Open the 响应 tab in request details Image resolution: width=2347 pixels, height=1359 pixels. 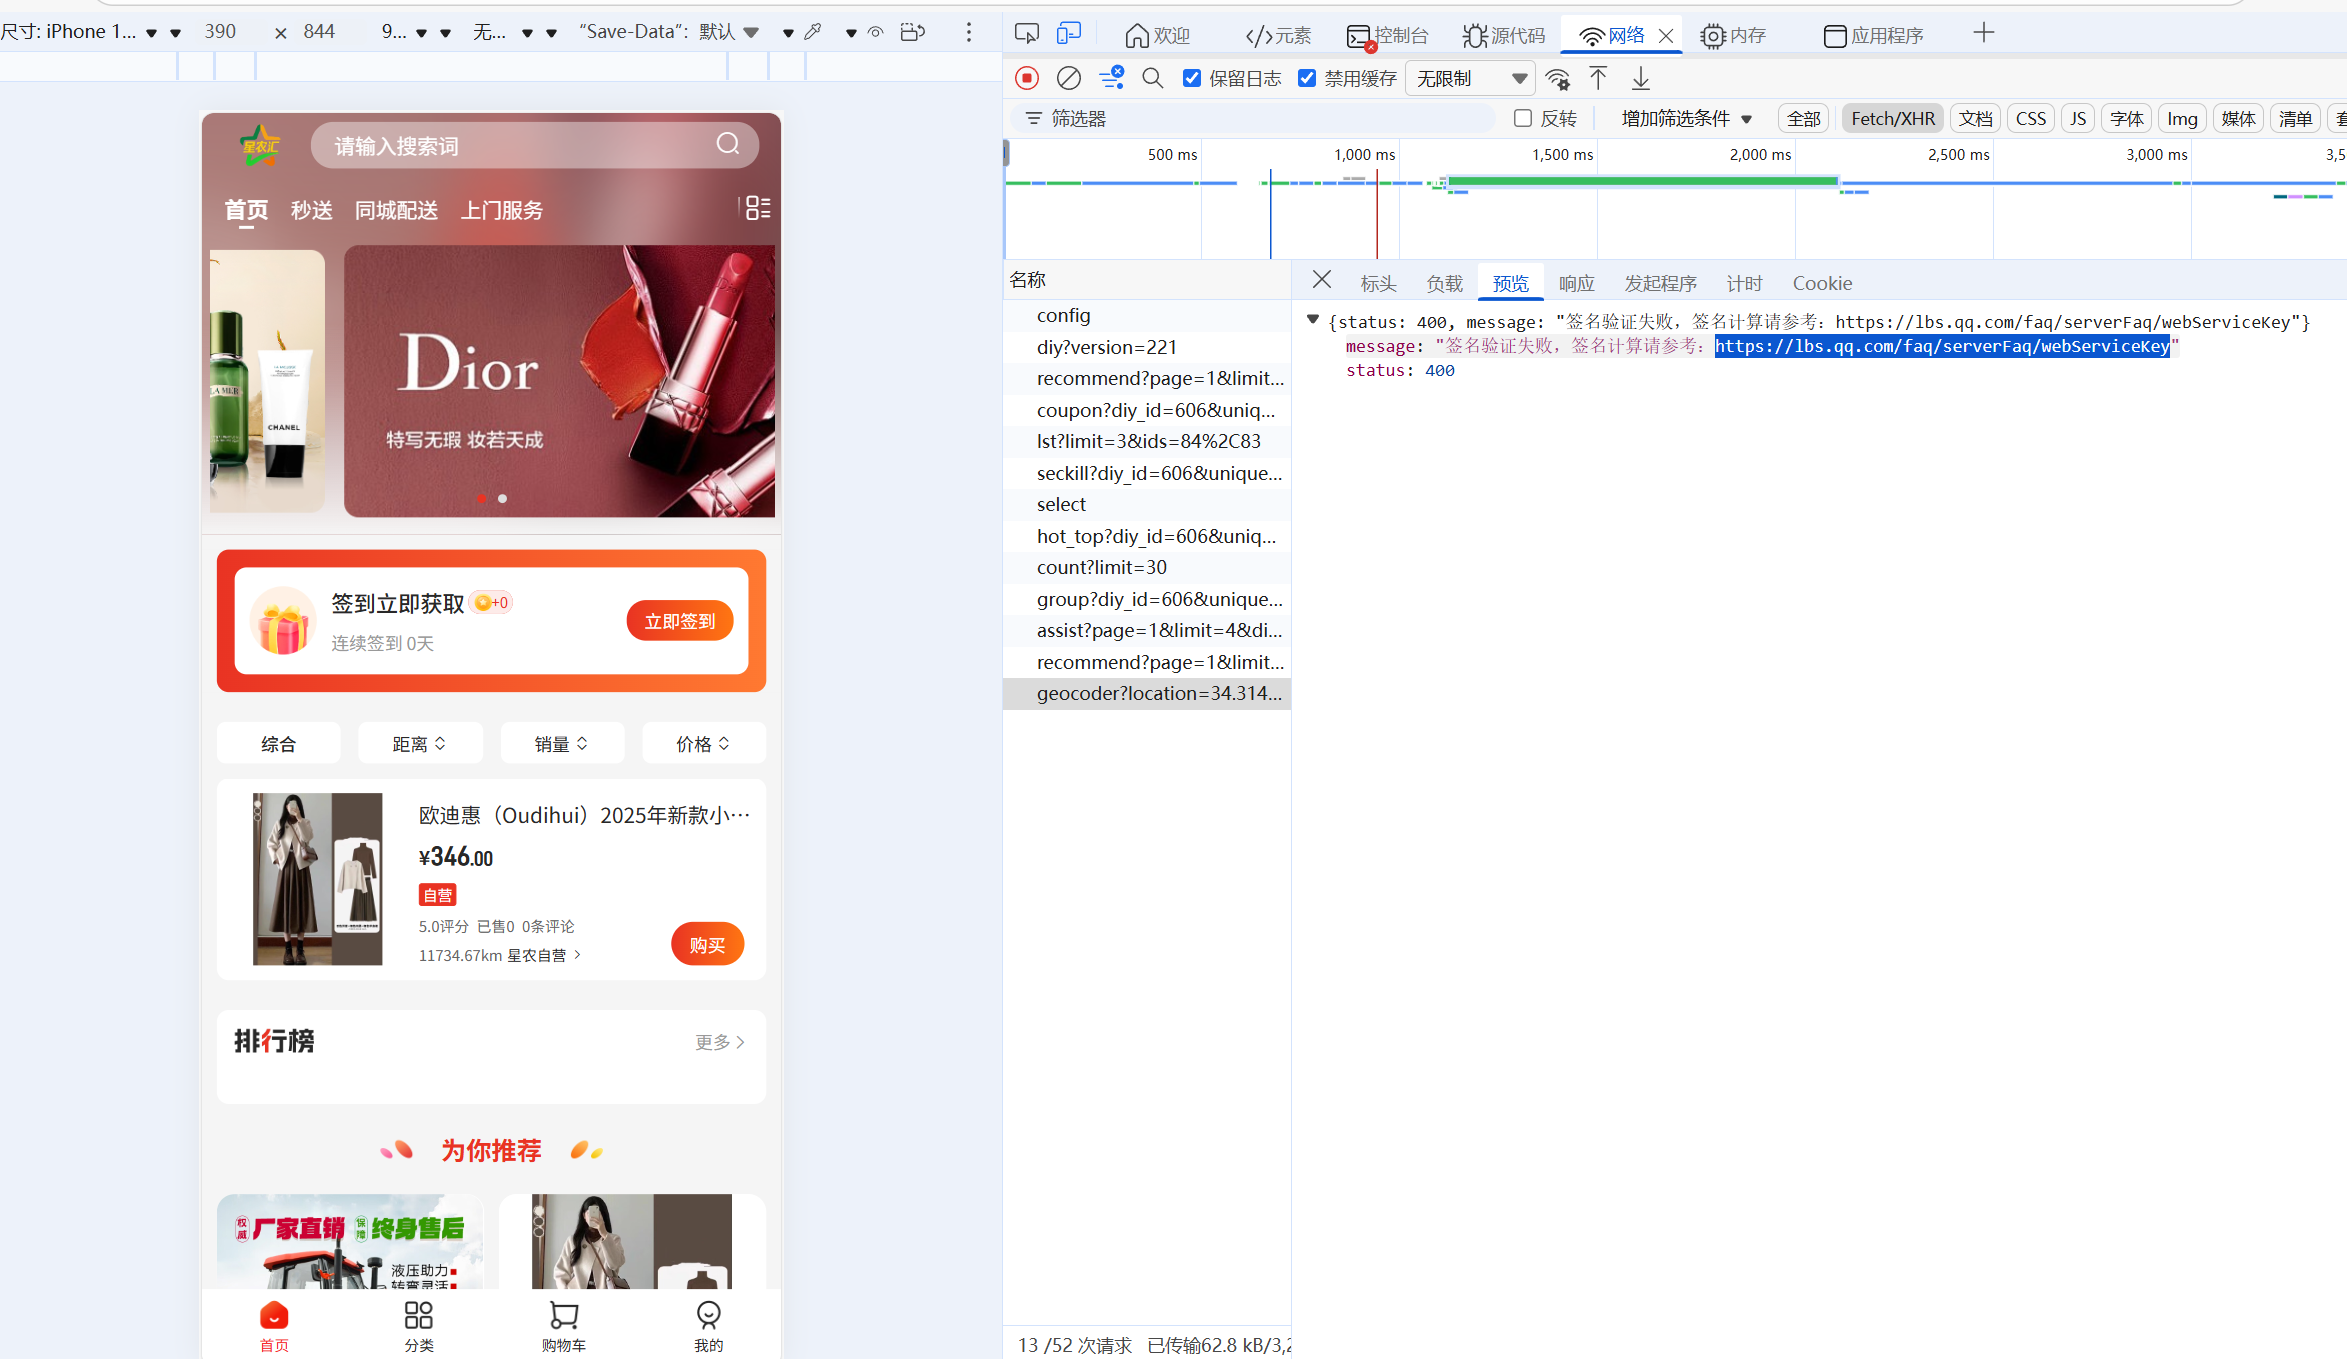[1576, 283]
